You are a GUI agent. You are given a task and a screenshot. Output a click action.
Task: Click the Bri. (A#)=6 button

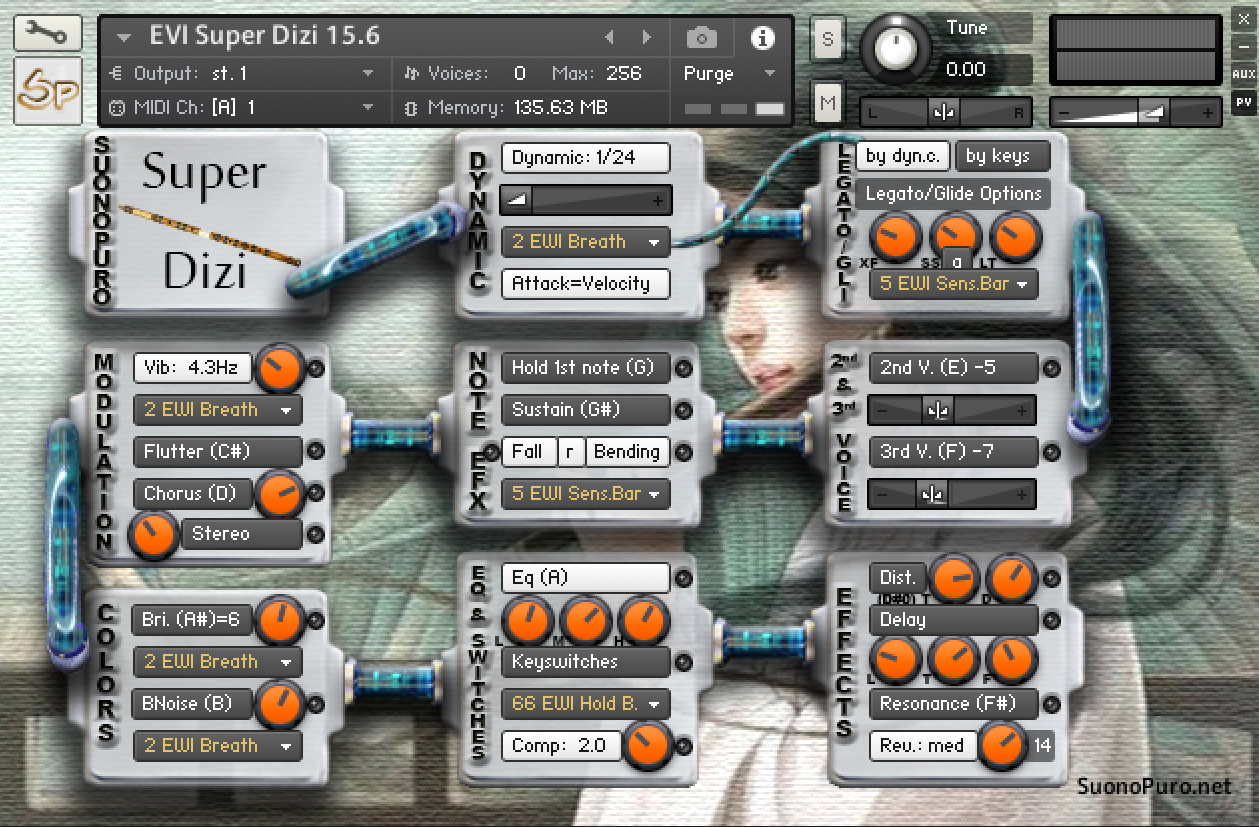coord(192,620)
